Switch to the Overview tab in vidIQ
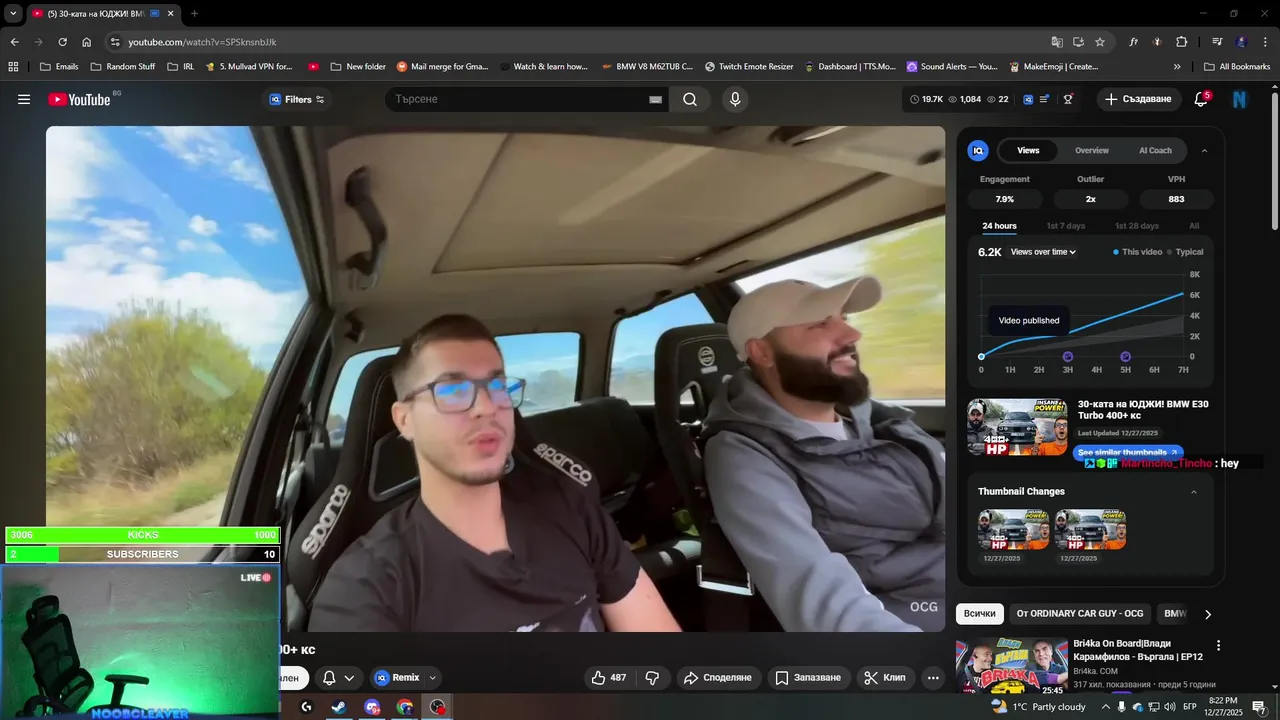Screen dimensions: 1280x720 click(x=1092, y=151)
